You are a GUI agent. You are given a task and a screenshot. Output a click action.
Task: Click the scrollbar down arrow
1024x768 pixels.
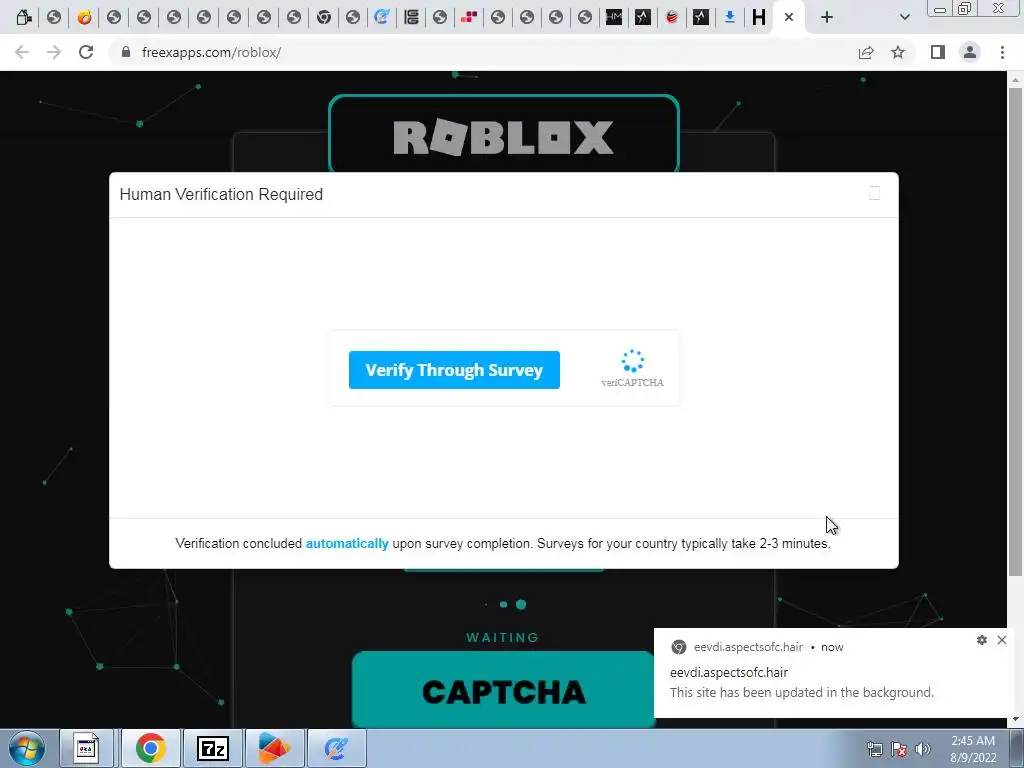(1015, 720)
